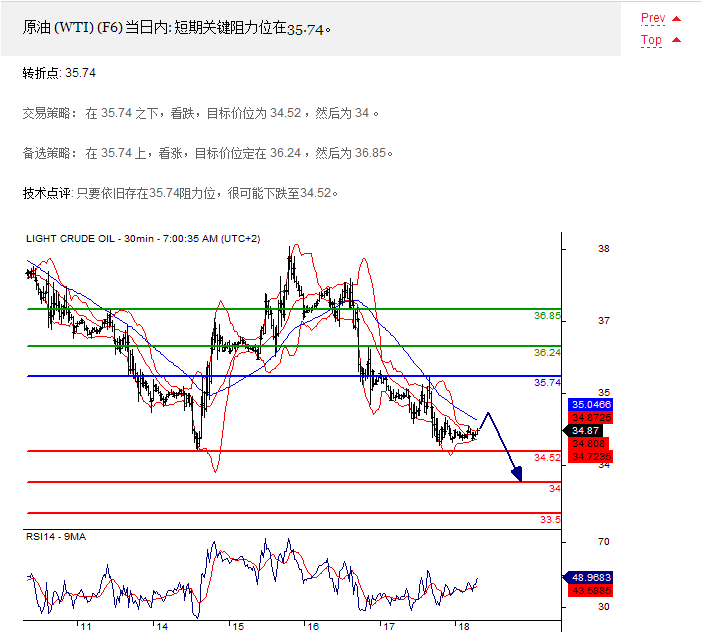Viewport: 706px width, 639px height.
Task: Click the 36.85 green resistance label
Action: tap(547, 316)
